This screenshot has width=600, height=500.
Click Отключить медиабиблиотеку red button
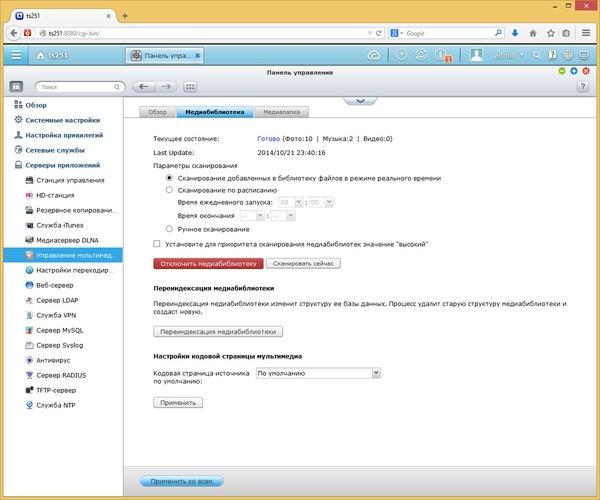click(x=208, y=264)
